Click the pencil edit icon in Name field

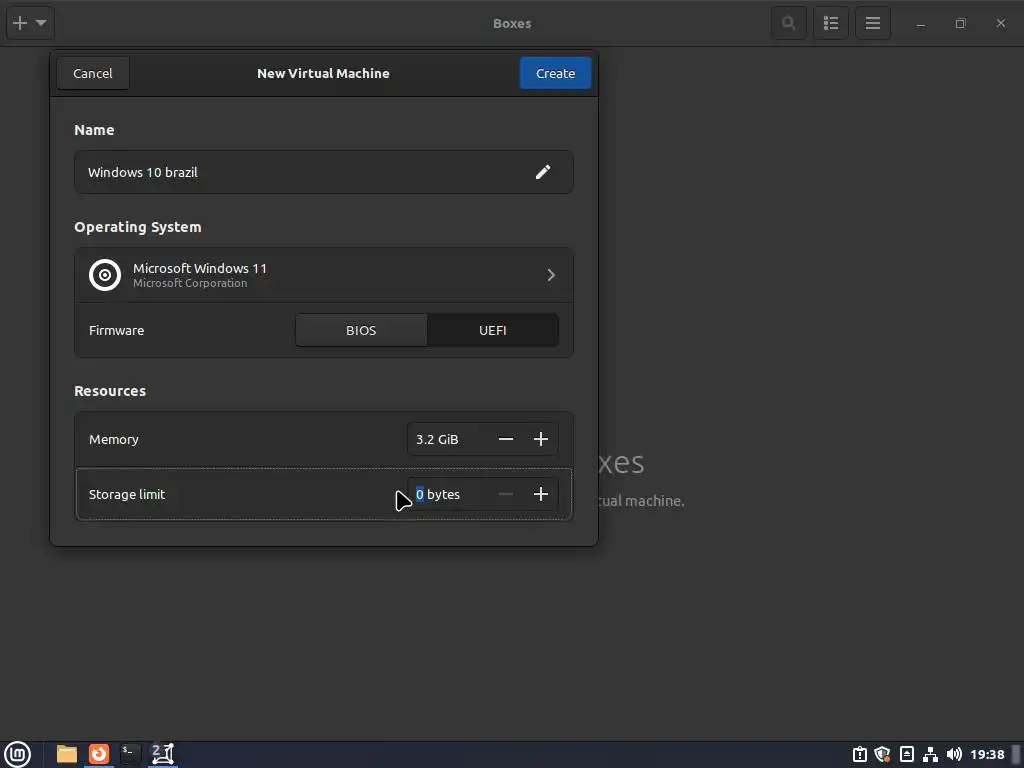tap(543, 172)
